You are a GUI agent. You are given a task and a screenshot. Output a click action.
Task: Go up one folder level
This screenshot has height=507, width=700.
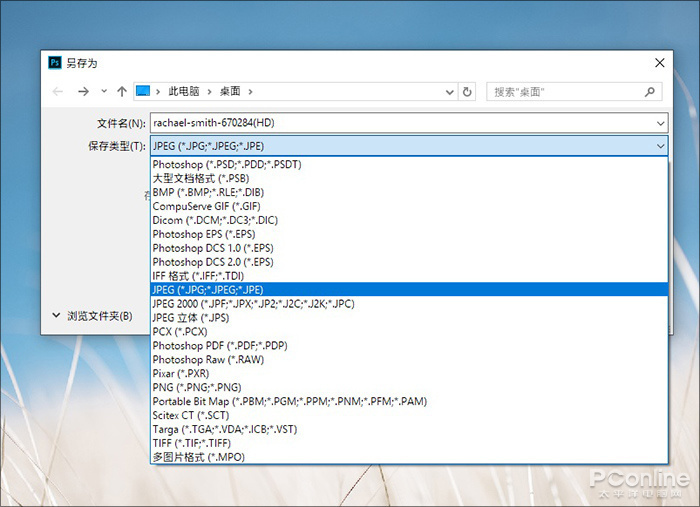(122, 91)
